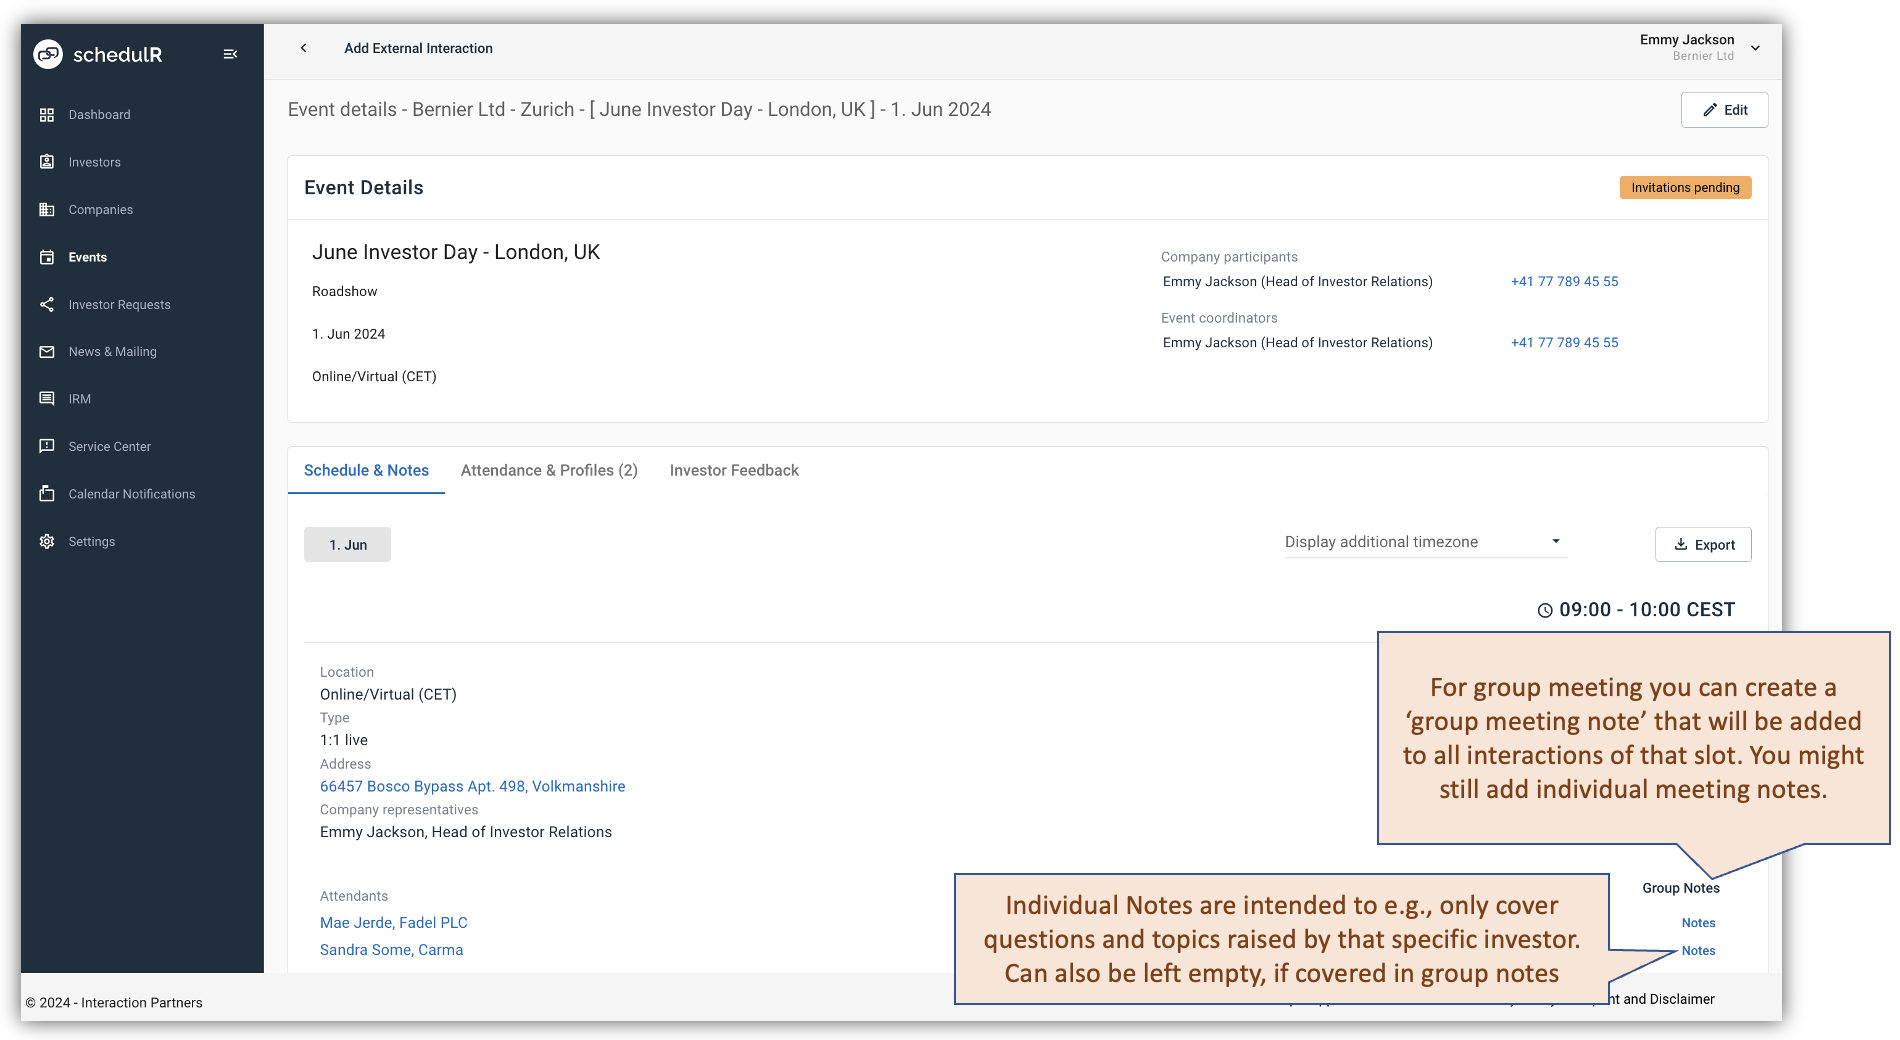The height and width of the screenshot is (1040, 1900).
Task: Expand the Emmy Jackson profile menu
Action: click(x=1756, y=47)
